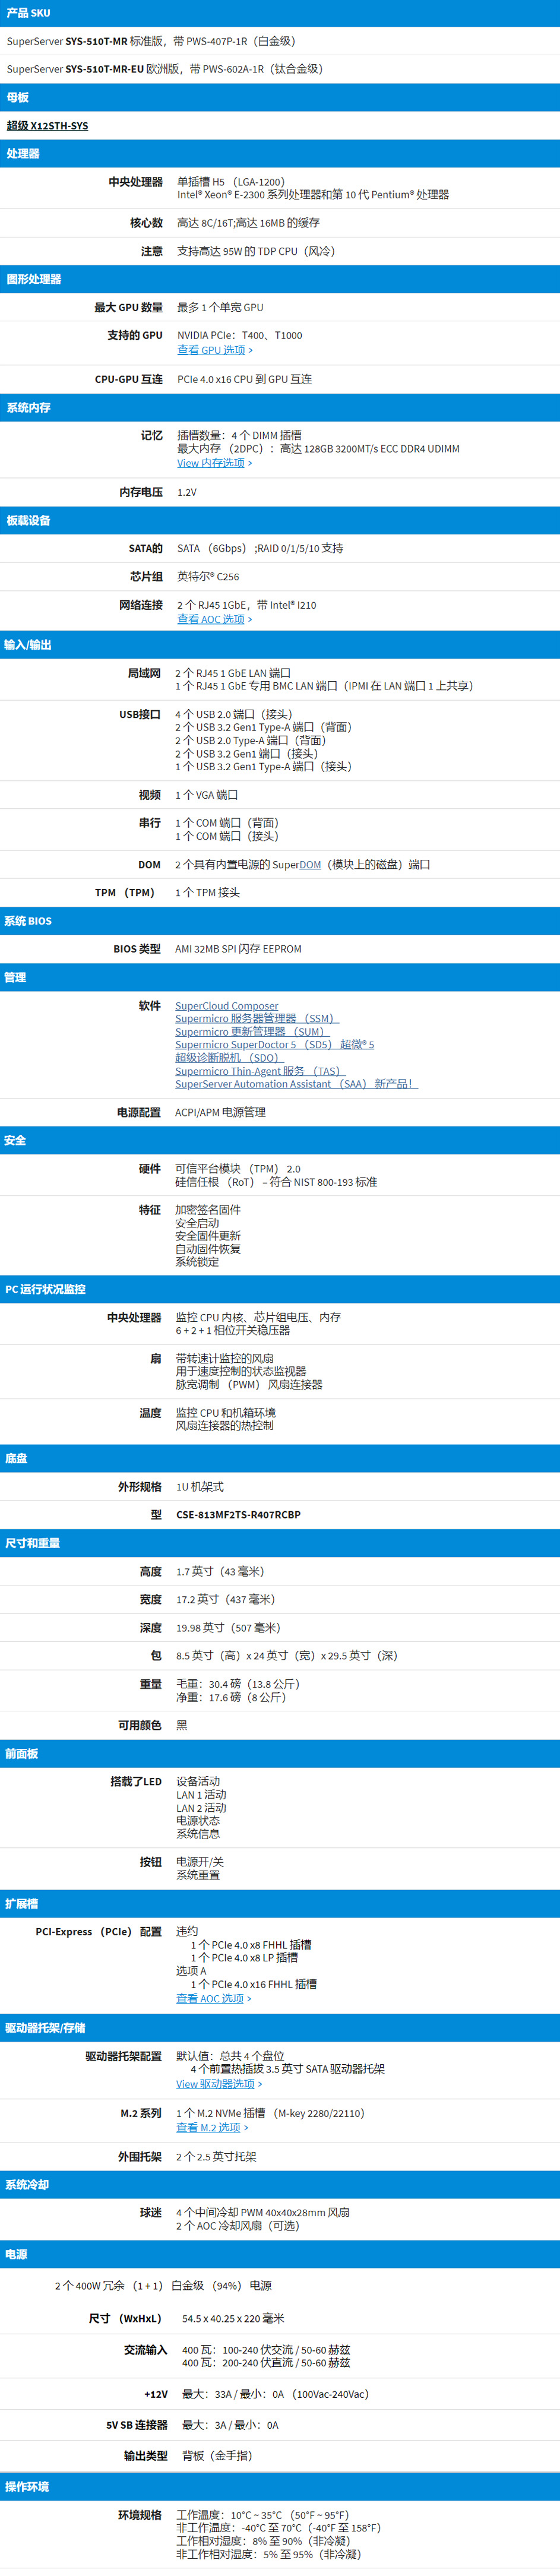This screenshot has width=560, height=2576.
Task: Click the 查看 M.2 选项 link
Action: [x=208, y=2127]
